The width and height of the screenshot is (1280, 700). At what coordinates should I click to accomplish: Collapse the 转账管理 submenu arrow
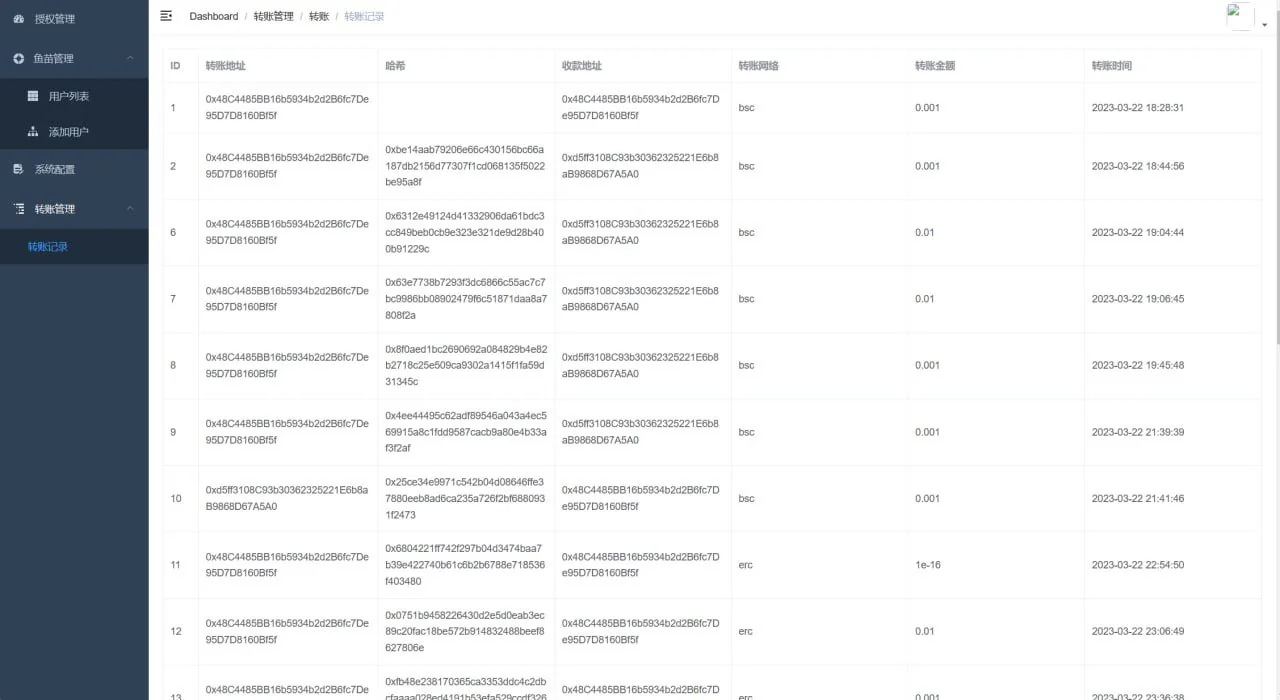point(130,209)
